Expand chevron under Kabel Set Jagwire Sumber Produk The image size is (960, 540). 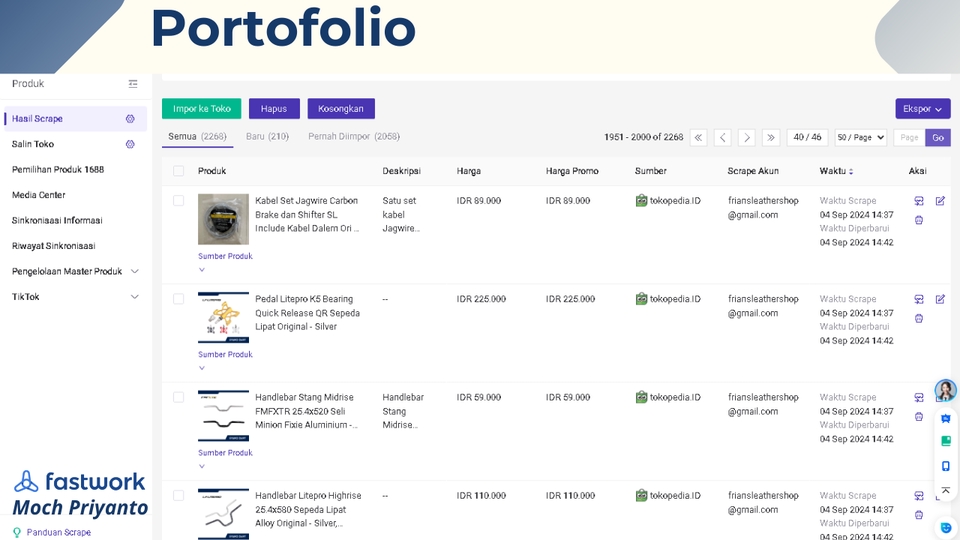tap(201, 269)
